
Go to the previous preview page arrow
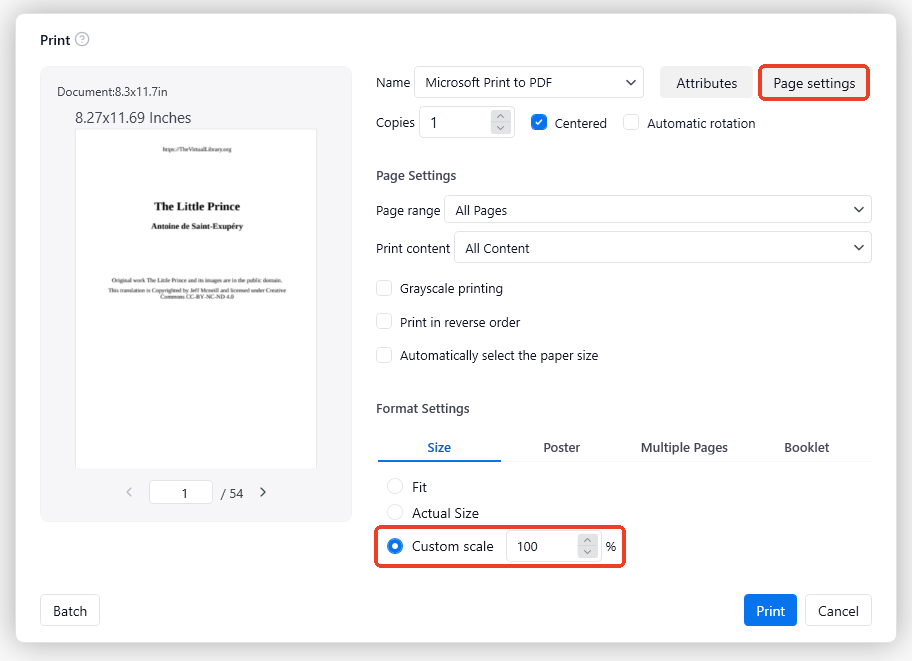click(x=129, y=492)
